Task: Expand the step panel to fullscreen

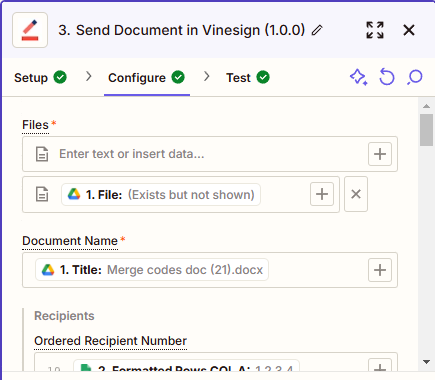Action: pyautogui.click(x=375, y=30)
